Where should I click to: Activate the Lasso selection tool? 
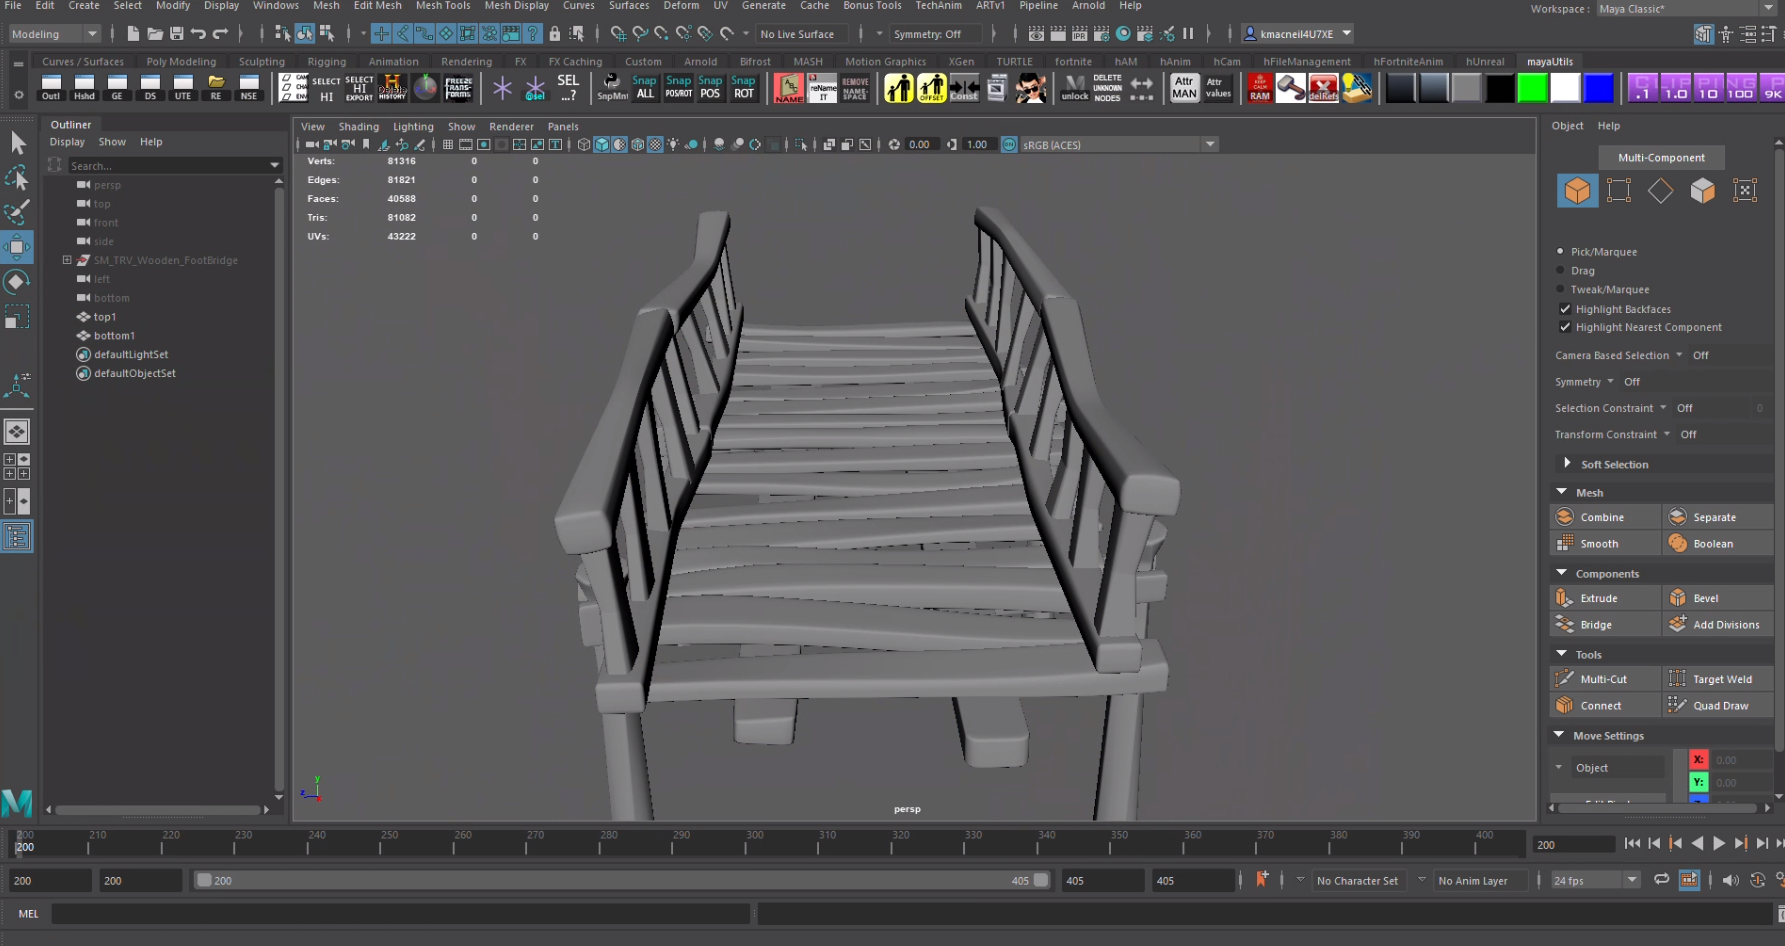pos(17,177)
